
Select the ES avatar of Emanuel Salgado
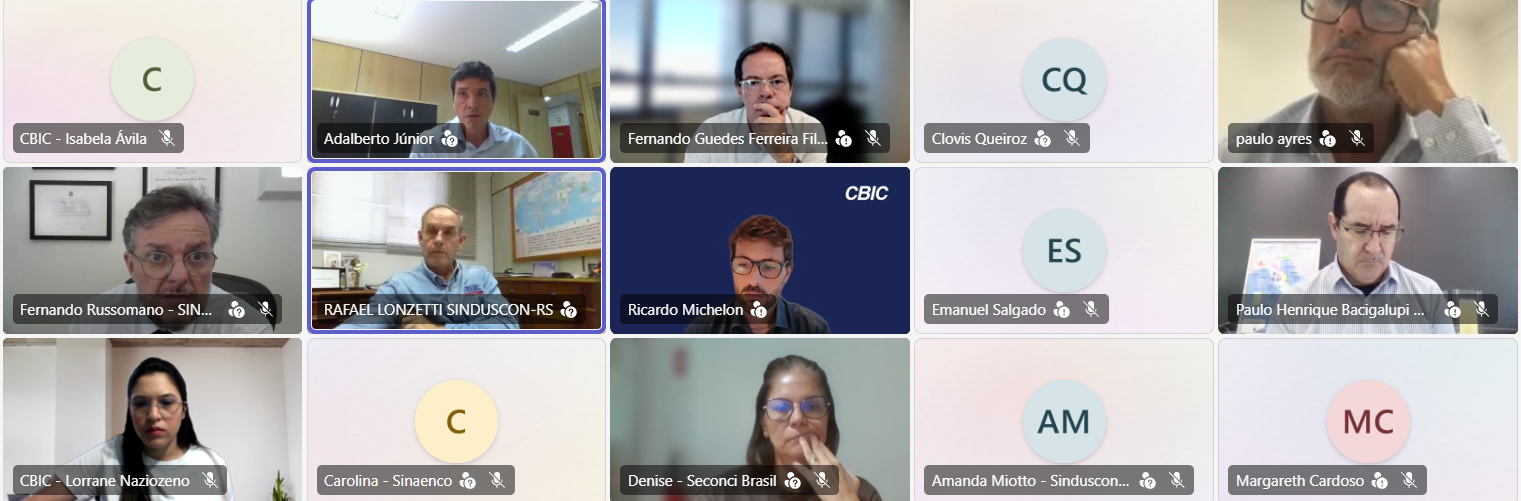1064,250
